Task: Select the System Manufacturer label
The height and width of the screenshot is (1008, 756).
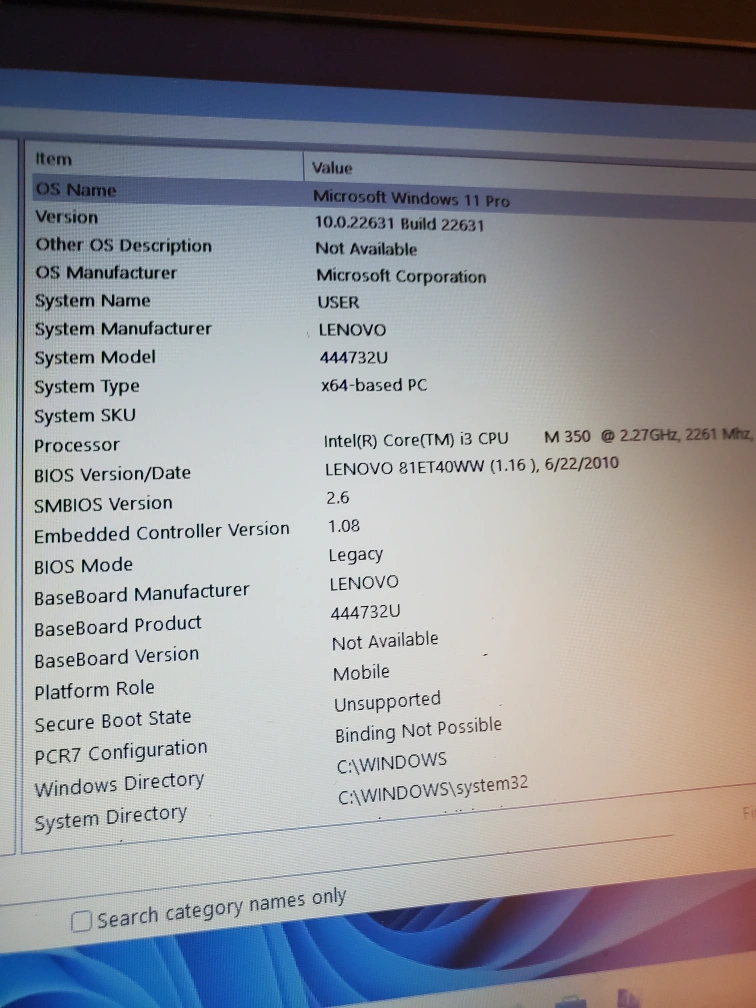Action: [123, 329]
